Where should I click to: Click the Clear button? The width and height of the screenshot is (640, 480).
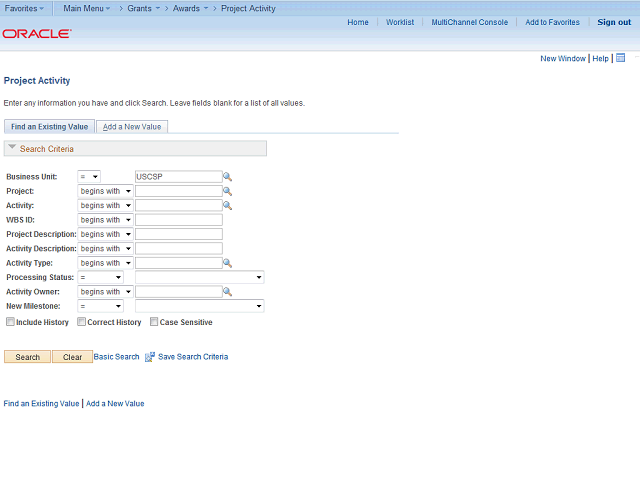tap(72, 357)
